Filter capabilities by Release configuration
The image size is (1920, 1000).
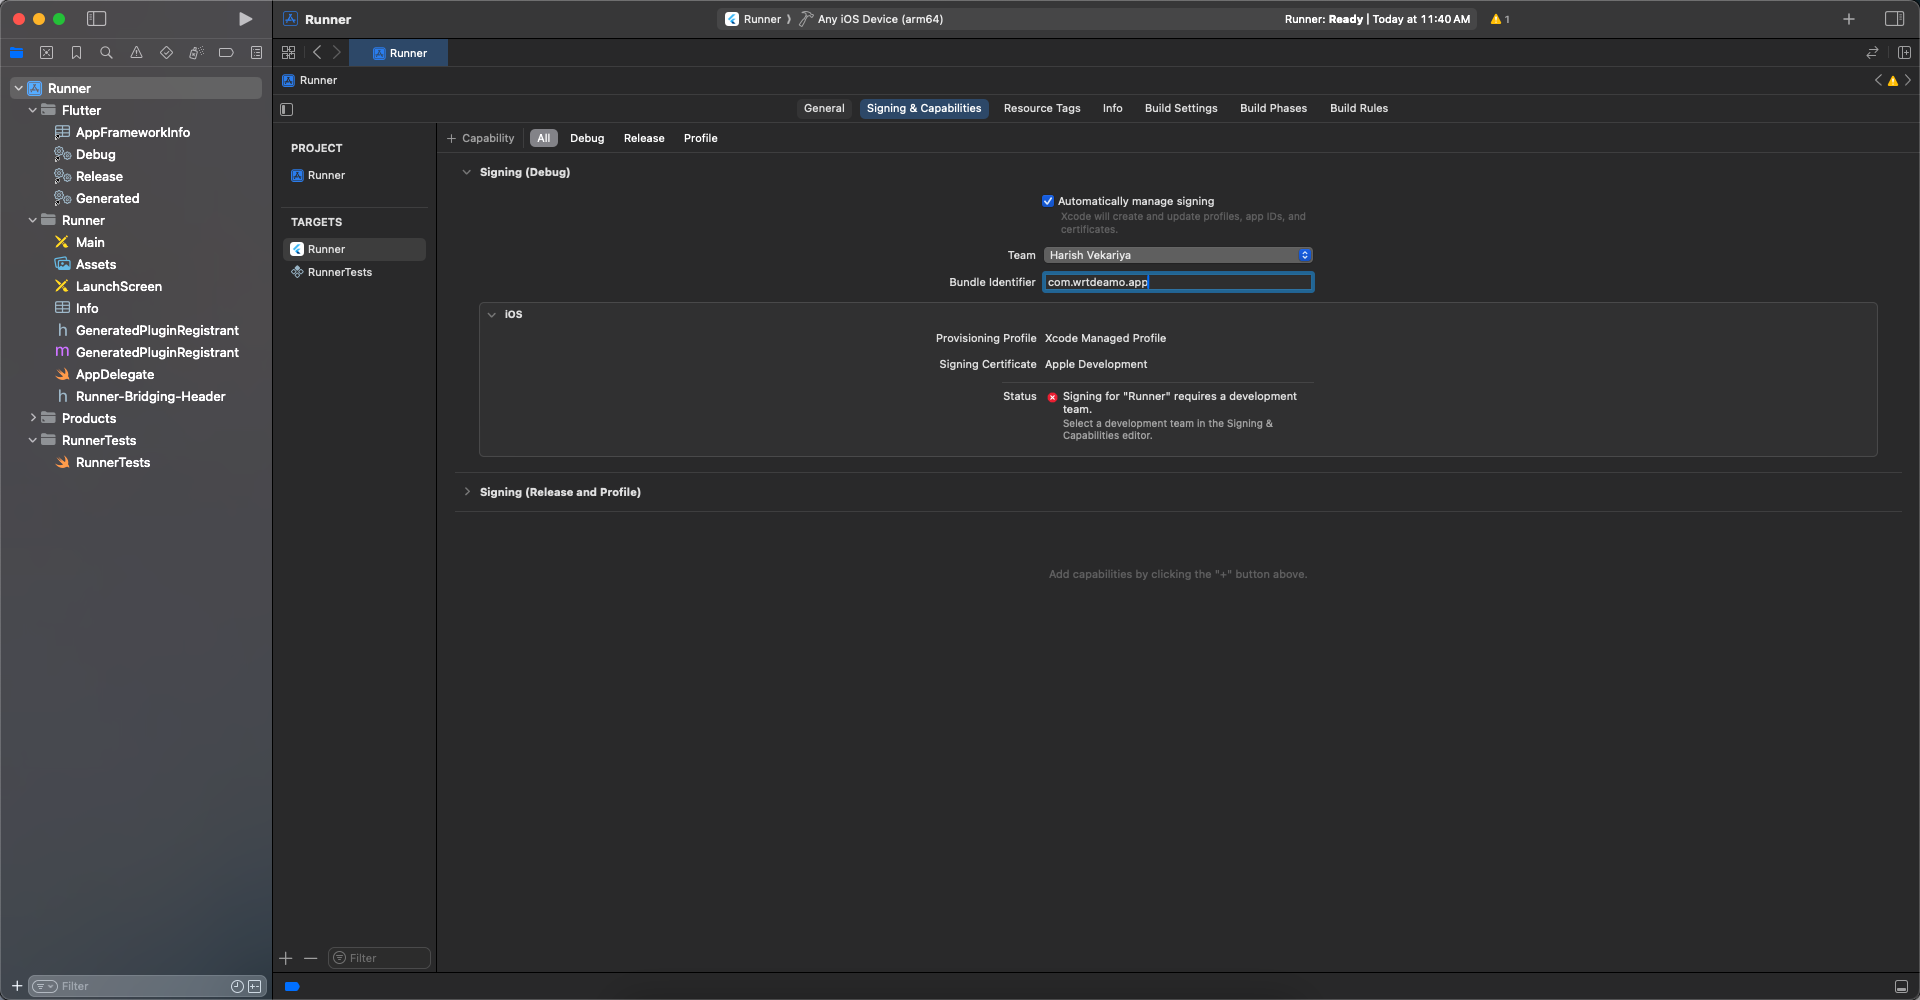pyautogui.click(x=644, y=138)
